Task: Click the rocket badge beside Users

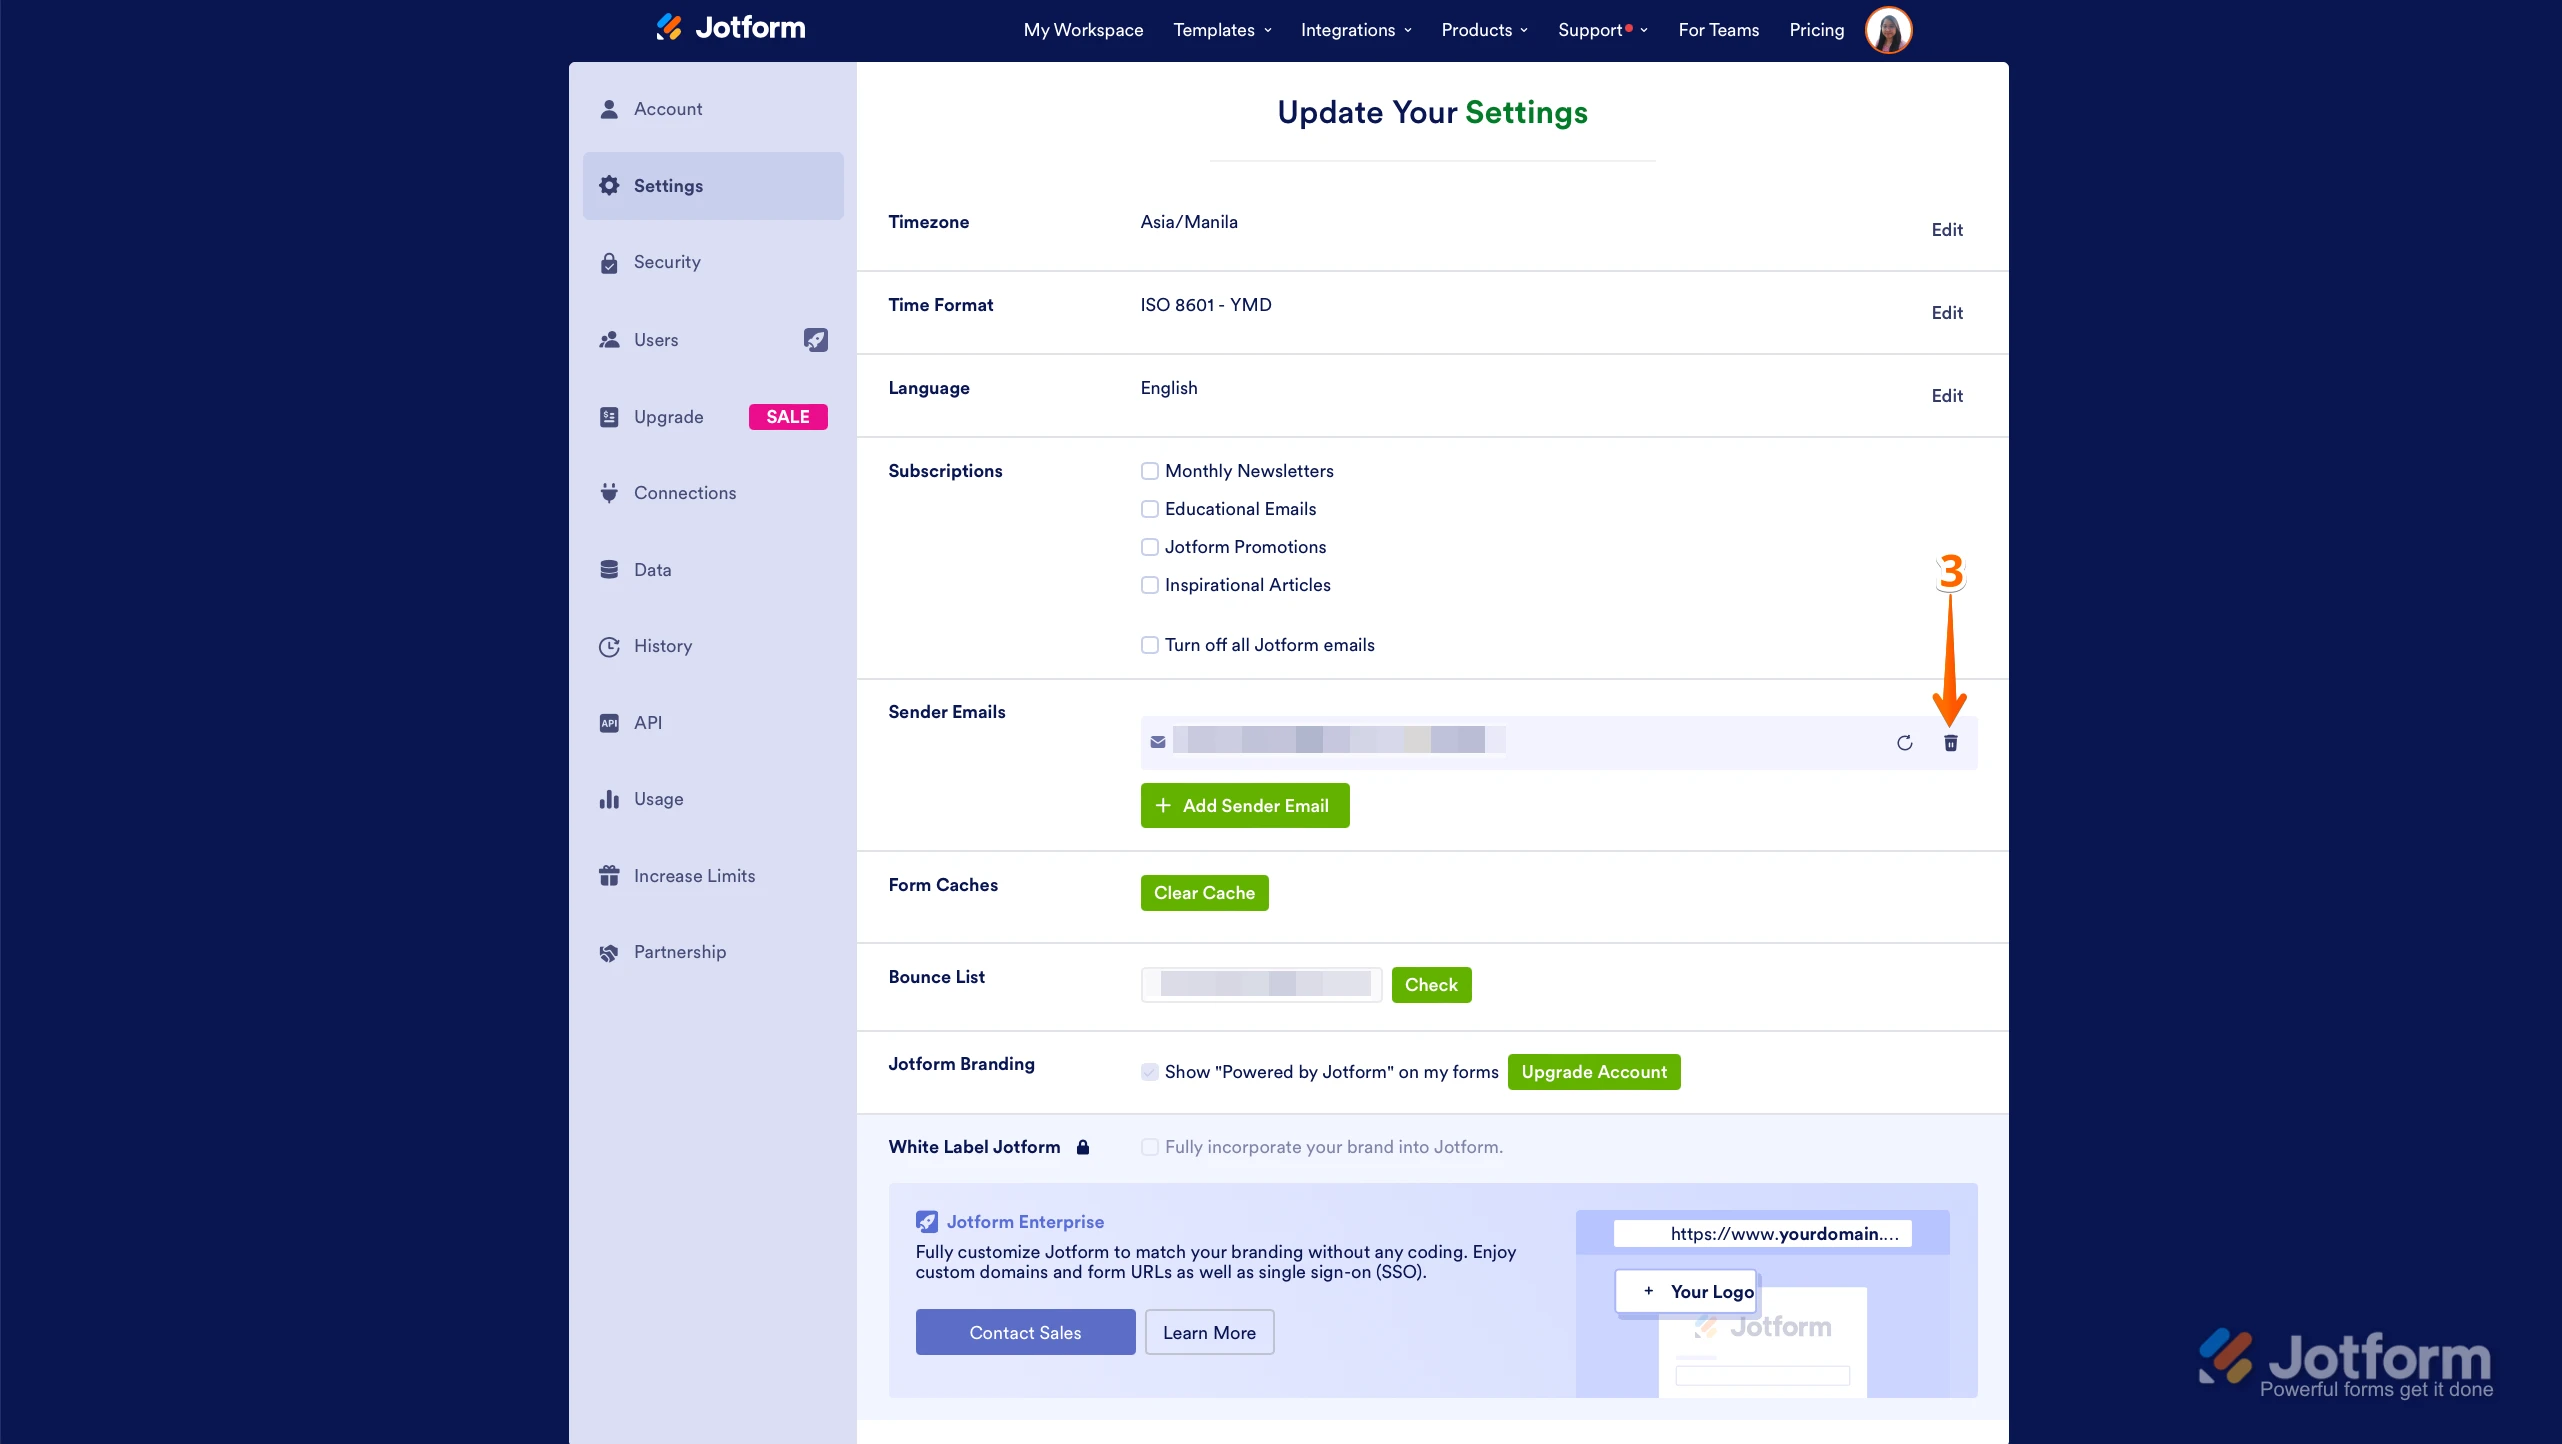Action: (x=816, y=340)
